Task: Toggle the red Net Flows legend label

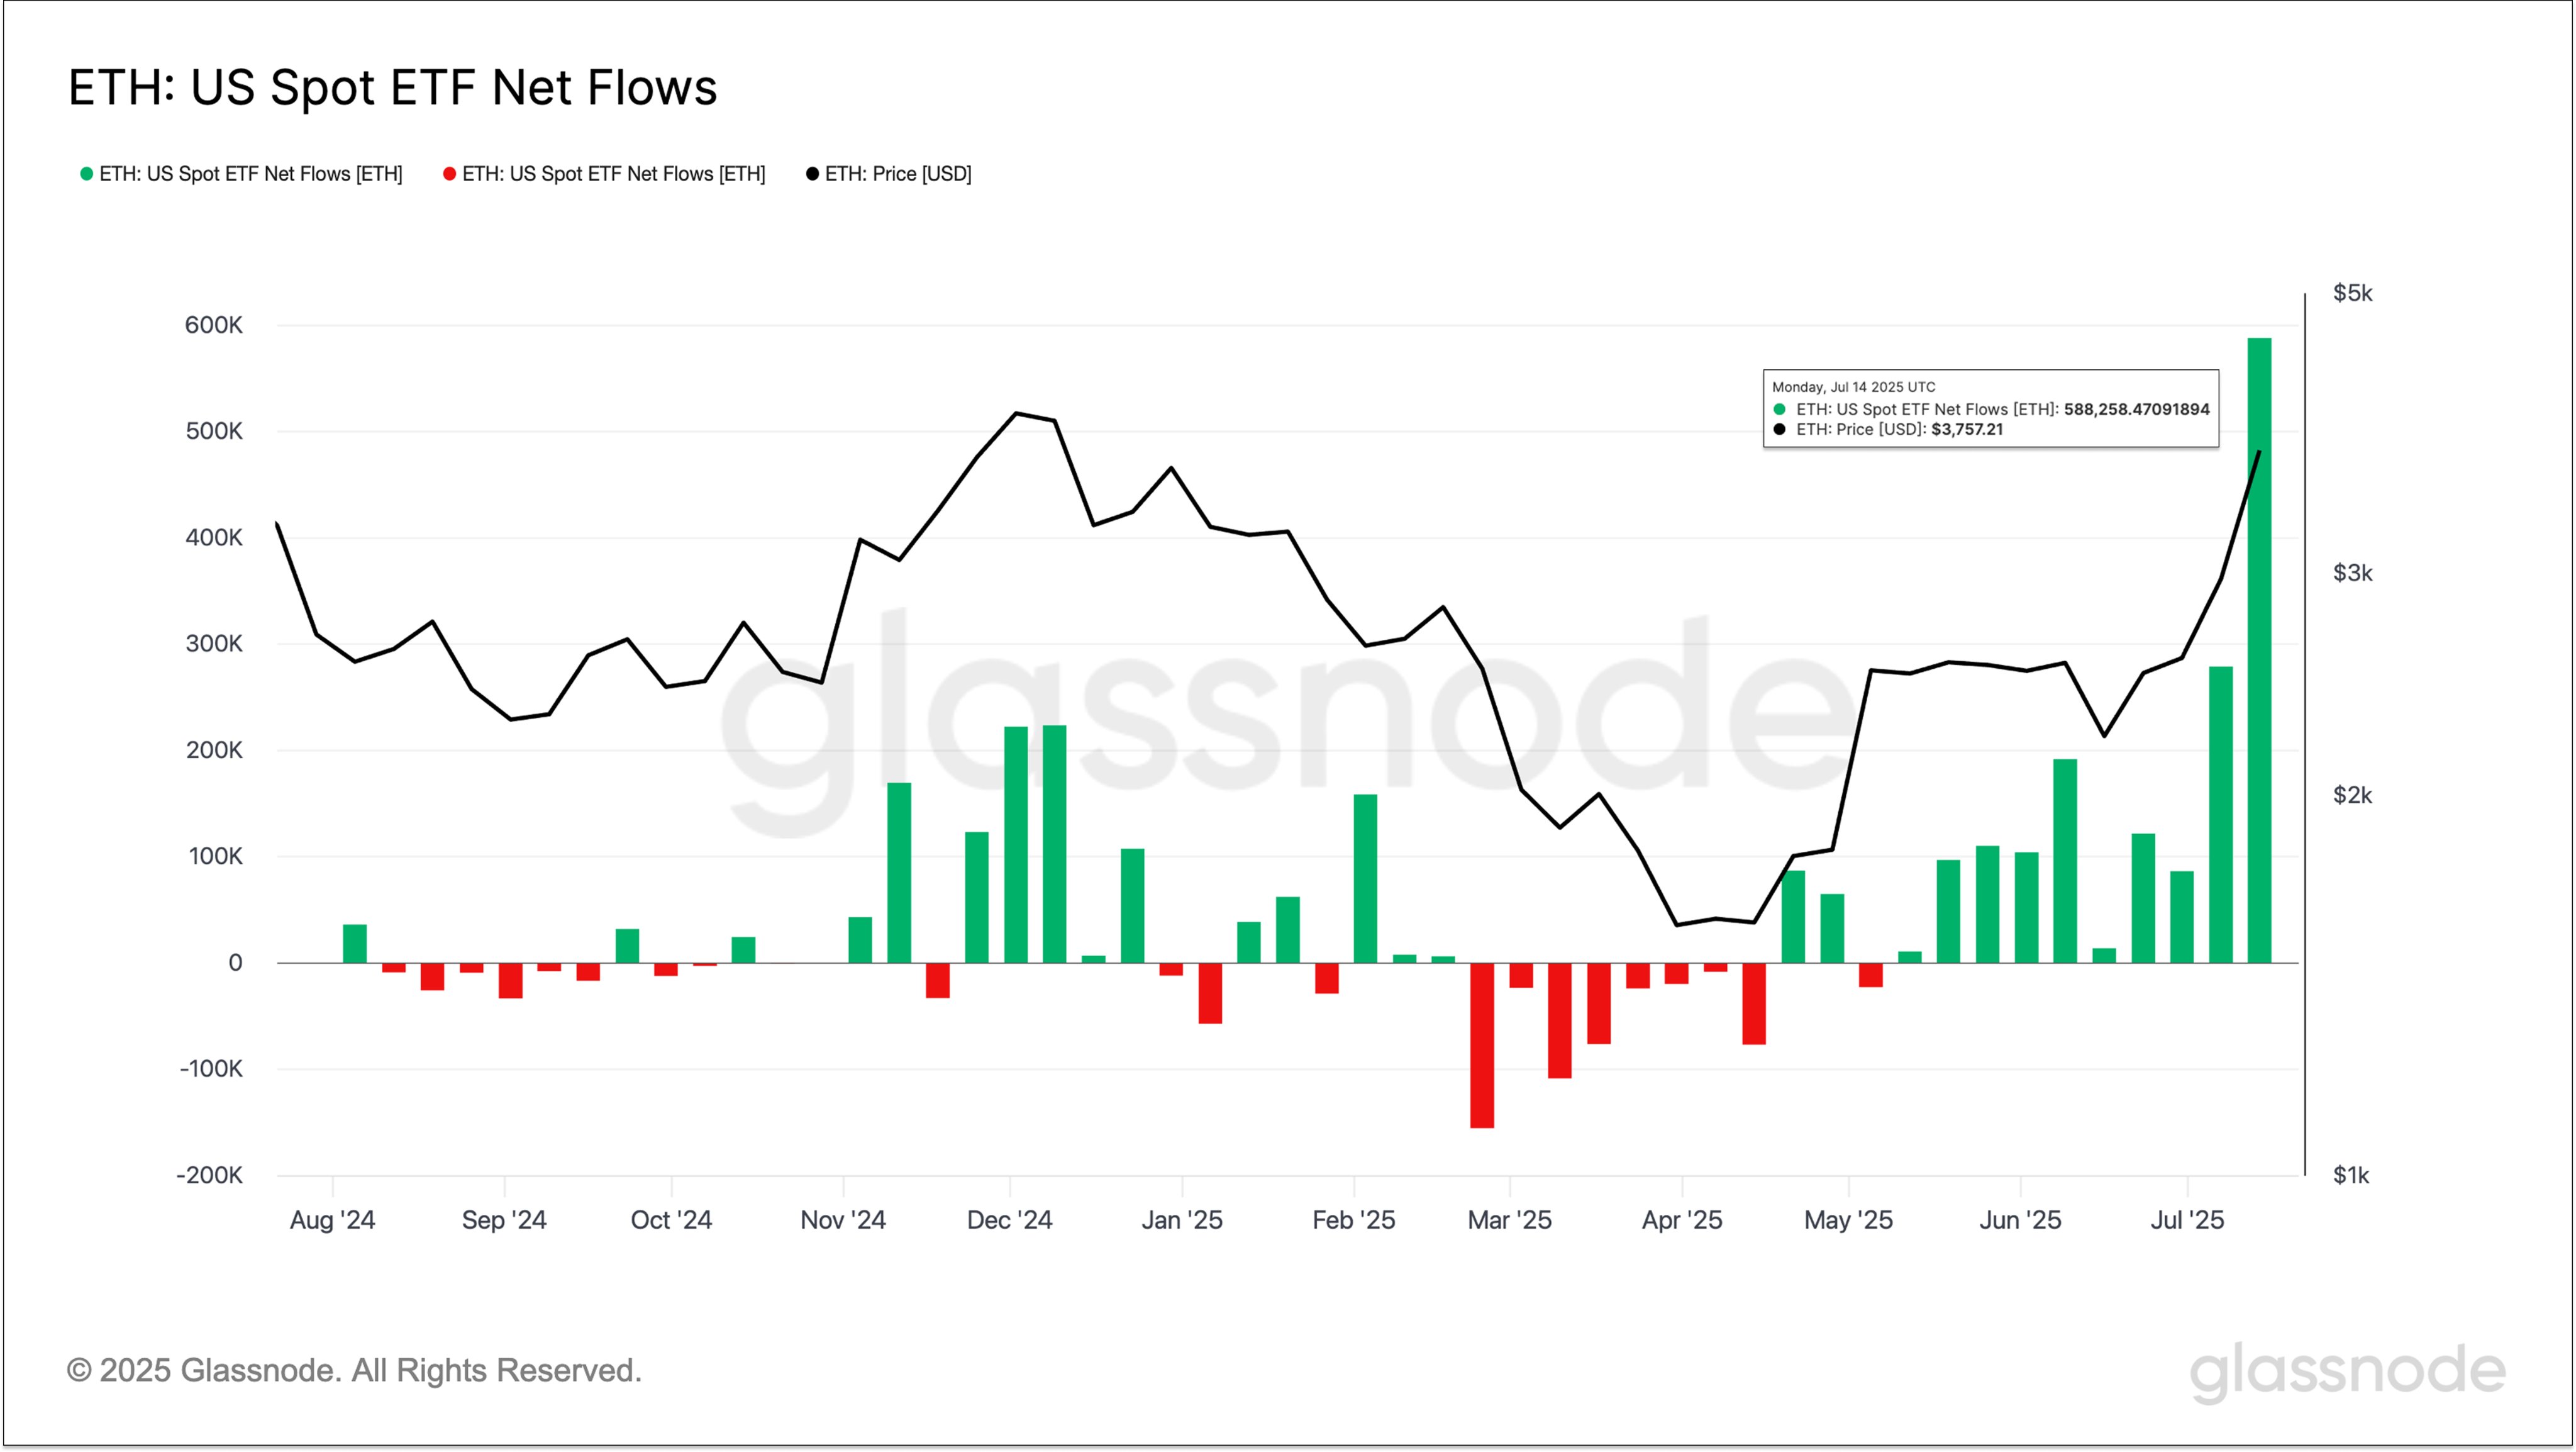Action: [613, 174]
